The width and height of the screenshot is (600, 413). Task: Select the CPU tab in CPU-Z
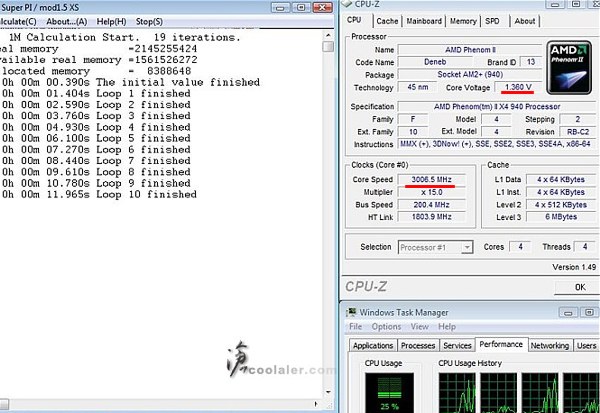point(354,20)
